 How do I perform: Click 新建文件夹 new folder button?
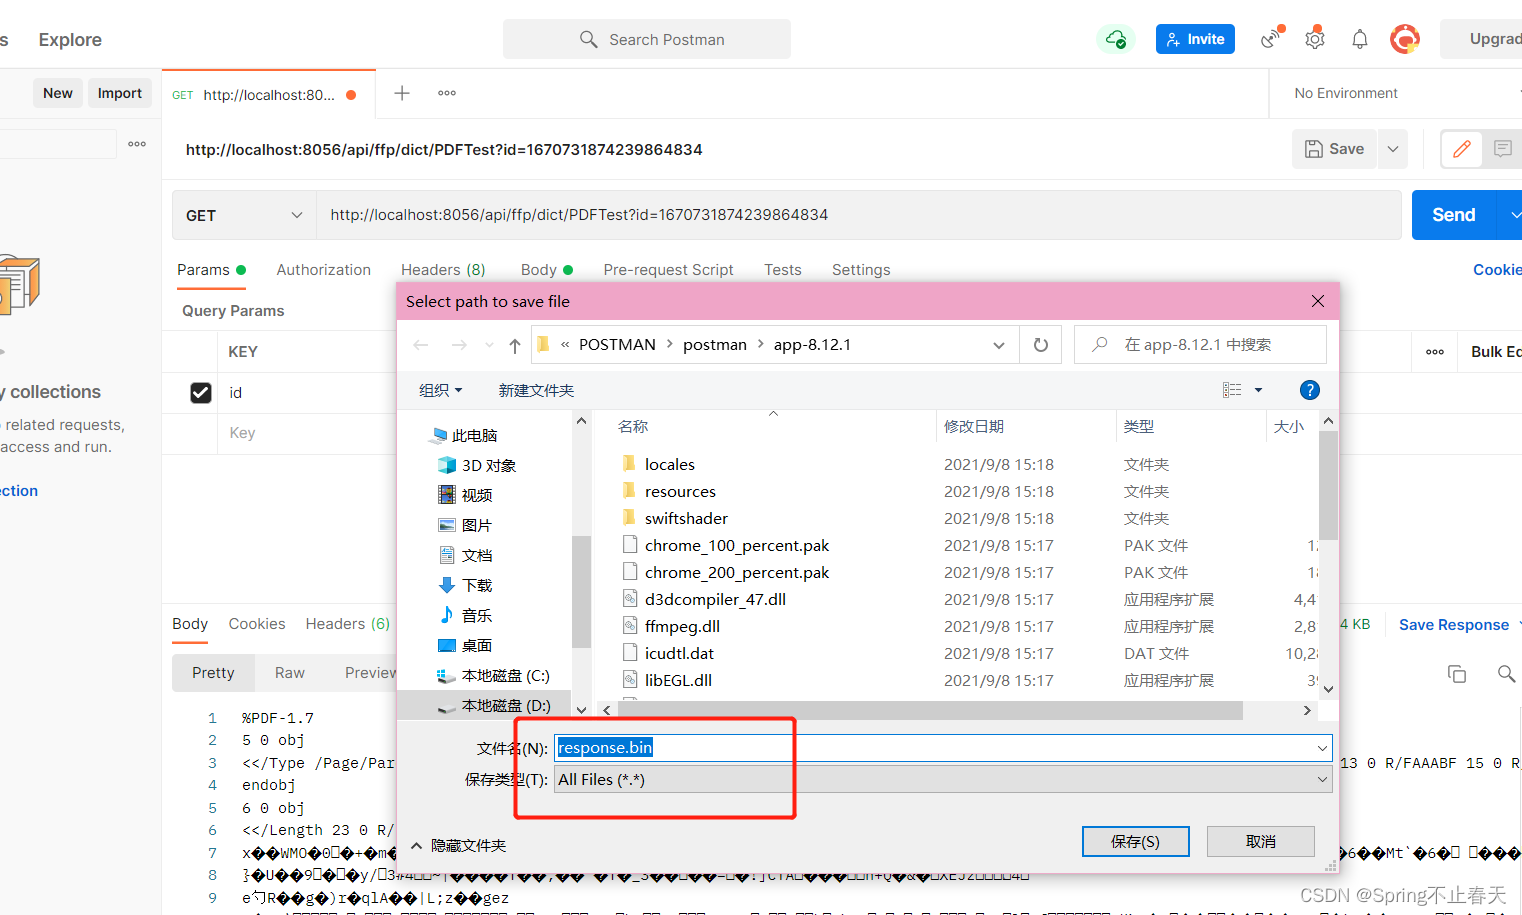click(x=536, y=390)
